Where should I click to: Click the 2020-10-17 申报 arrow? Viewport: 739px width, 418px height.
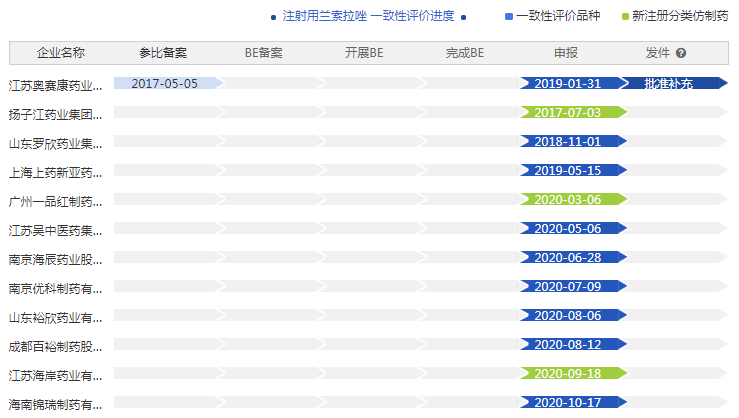574,402
